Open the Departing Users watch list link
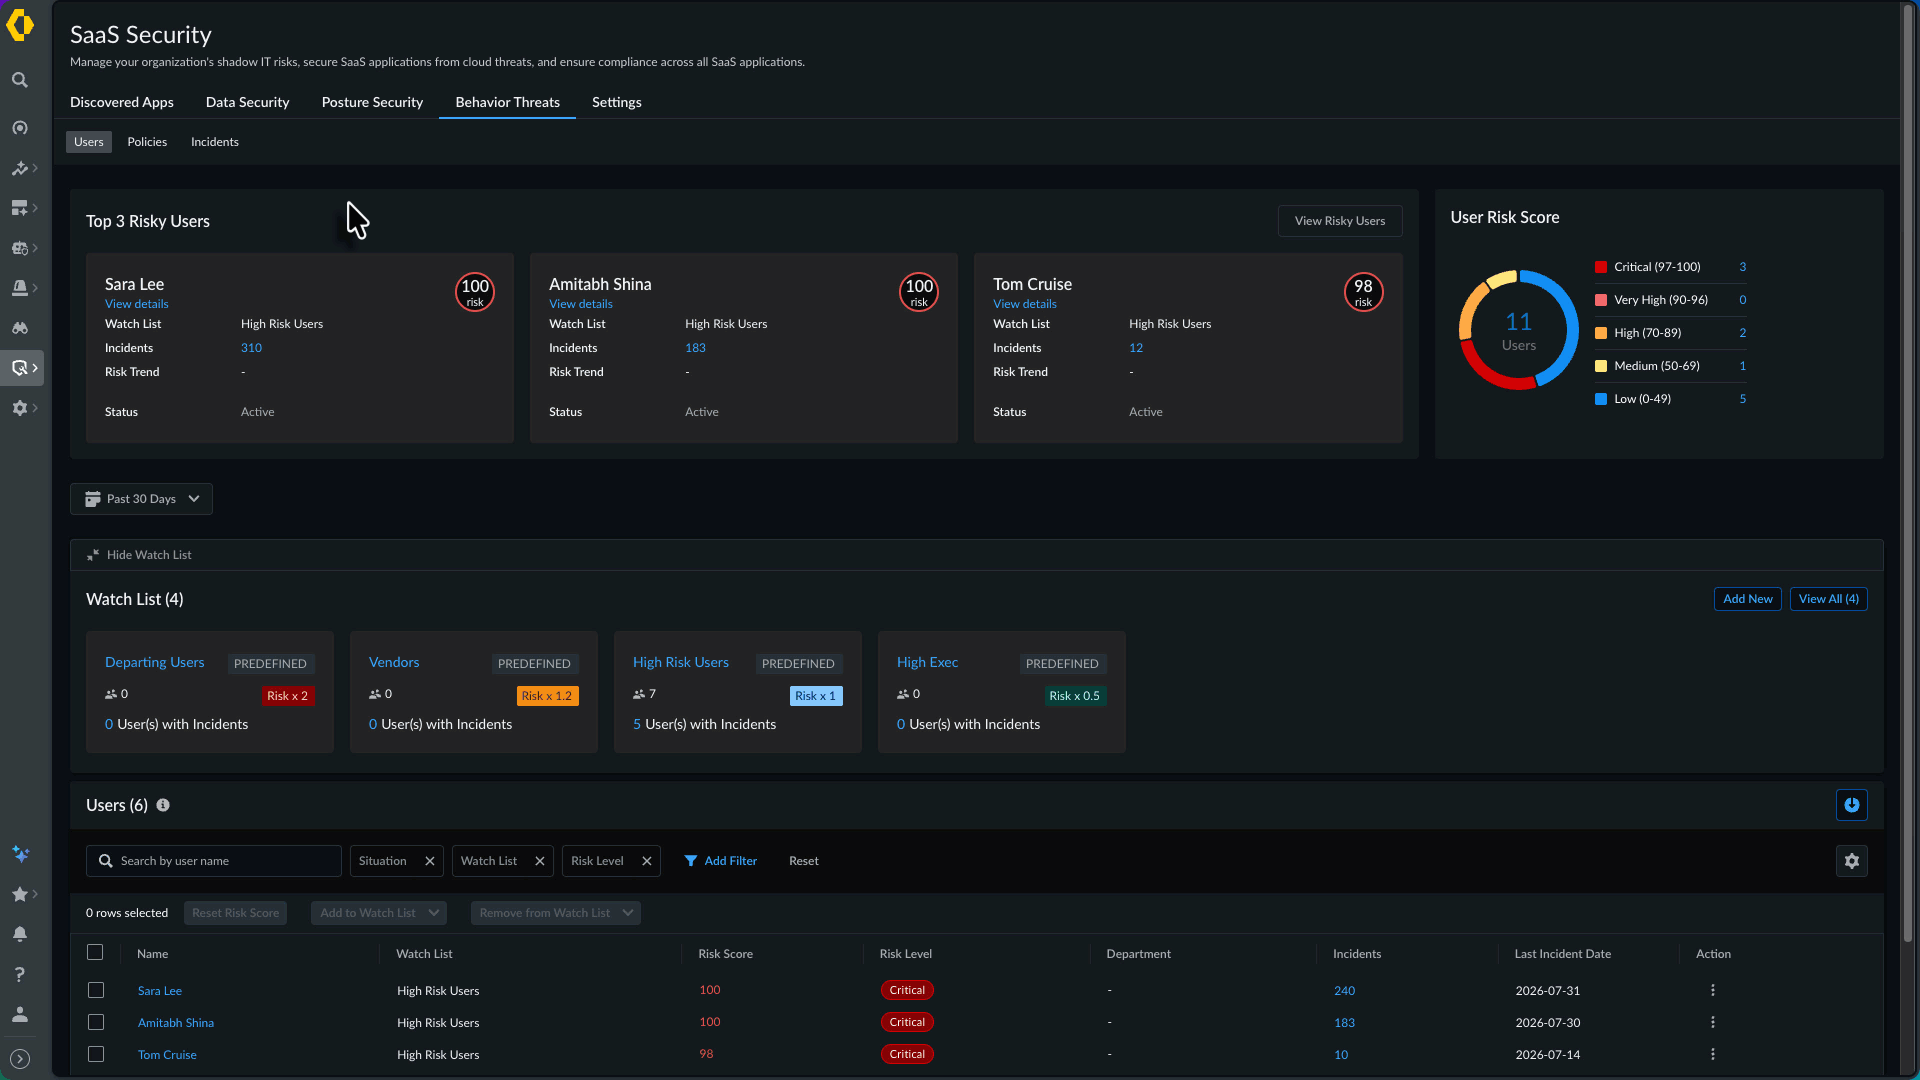This screenshot has width=1920, height=1080. 155,662
